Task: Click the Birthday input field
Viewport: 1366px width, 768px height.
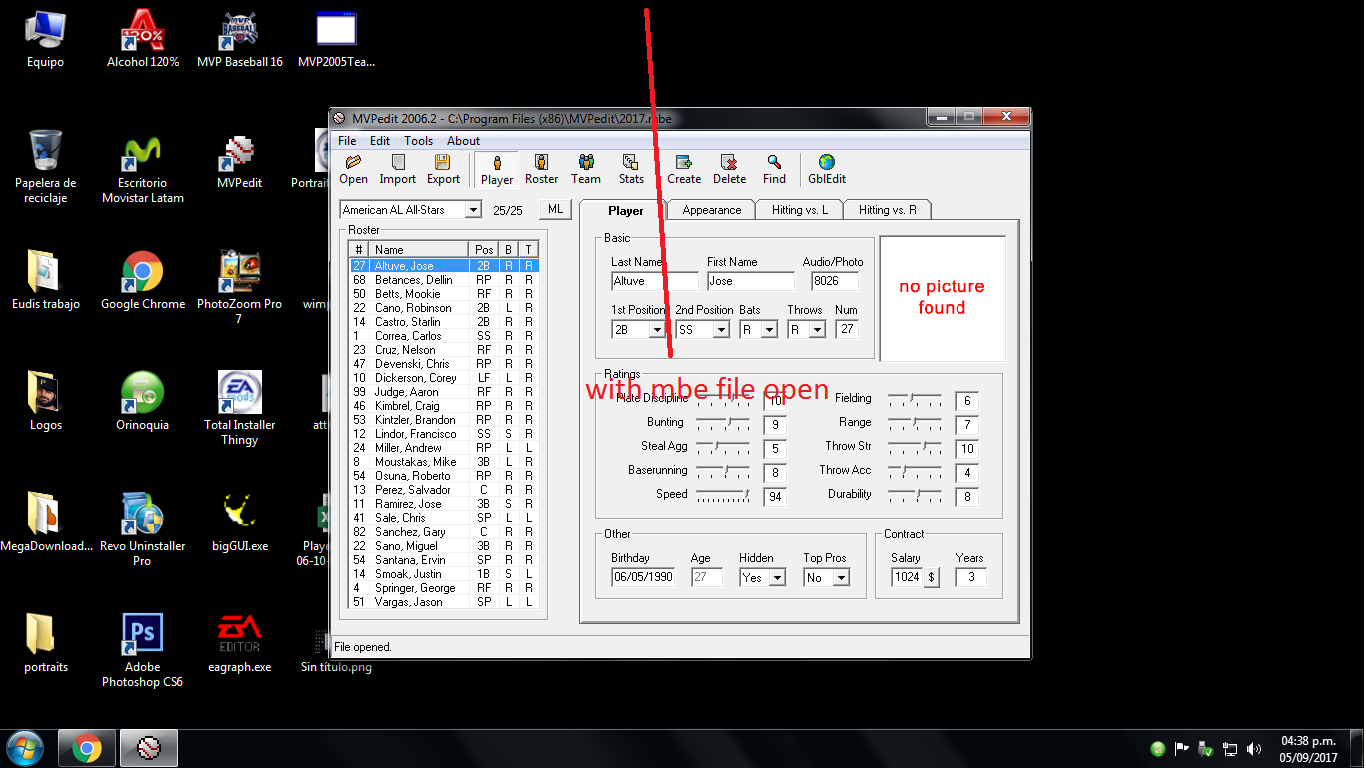Action: (x=643, y=577)
